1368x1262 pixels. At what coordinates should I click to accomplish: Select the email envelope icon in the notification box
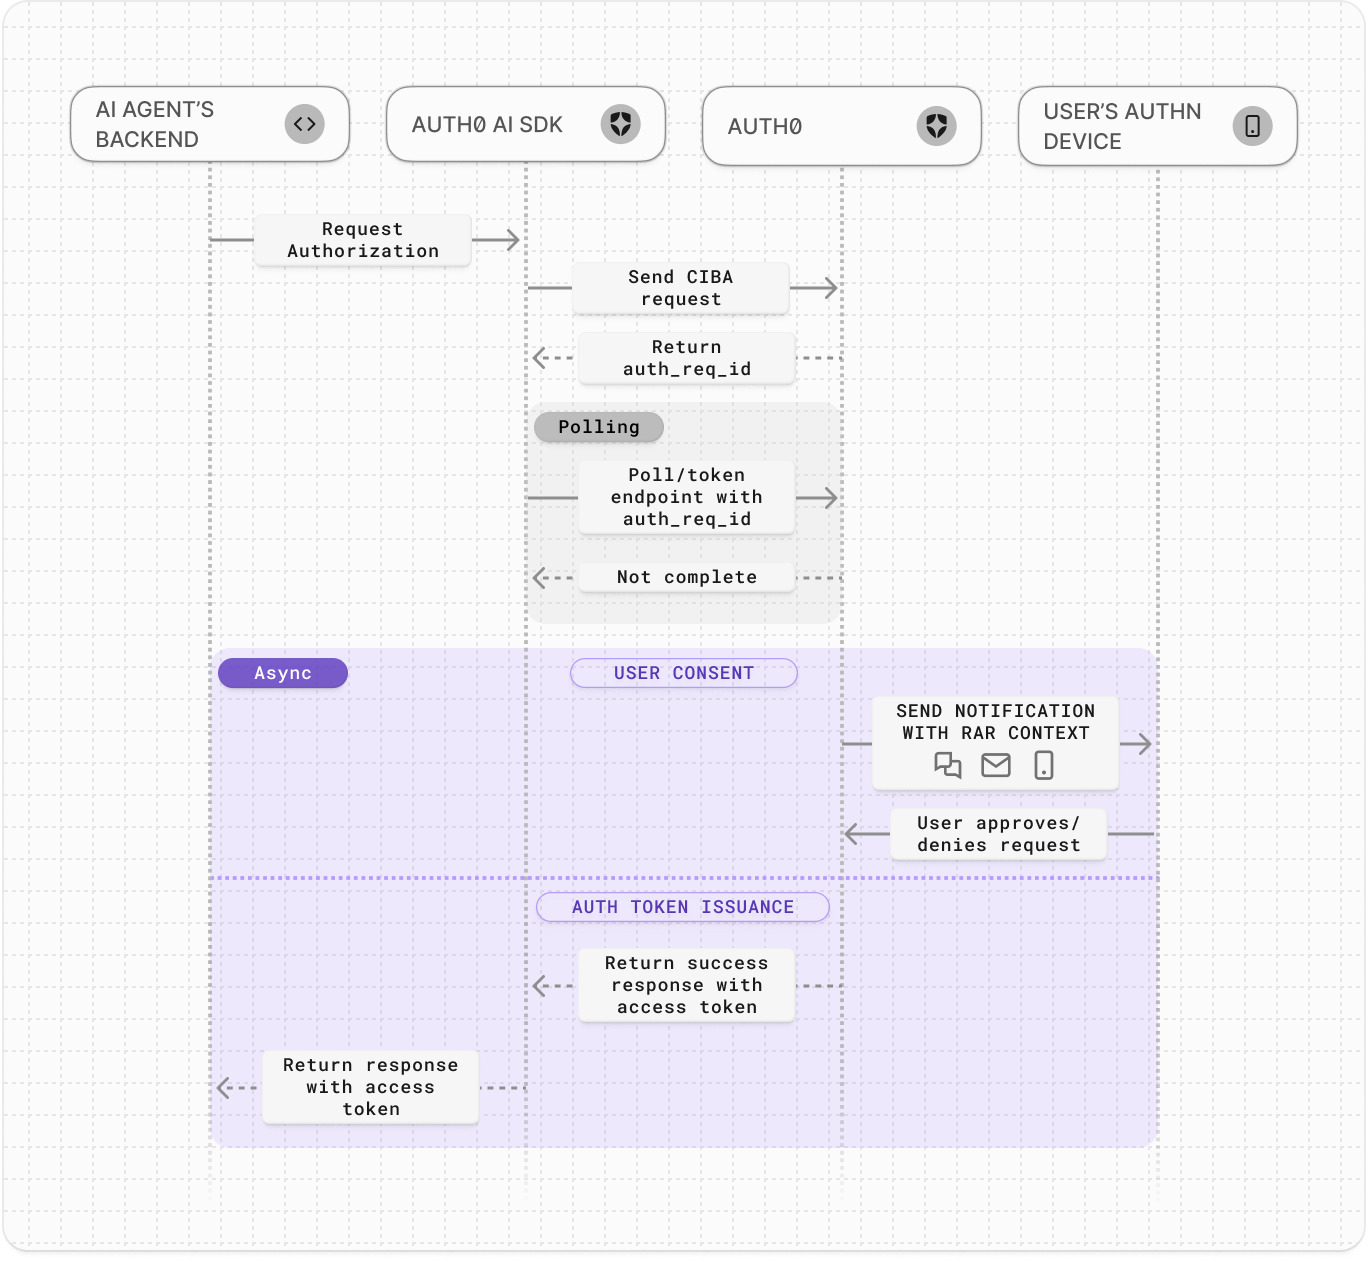995,766
